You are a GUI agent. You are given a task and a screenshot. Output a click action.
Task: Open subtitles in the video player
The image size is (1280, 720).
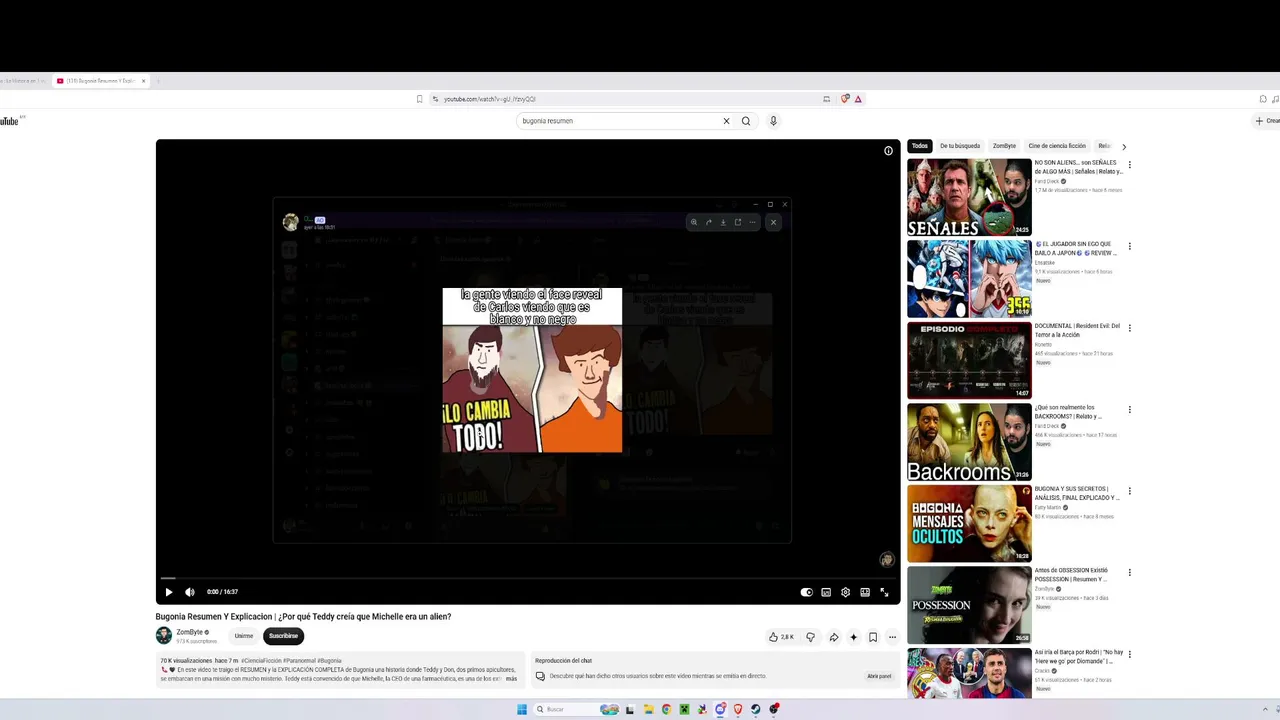click(x=826, y=592)
